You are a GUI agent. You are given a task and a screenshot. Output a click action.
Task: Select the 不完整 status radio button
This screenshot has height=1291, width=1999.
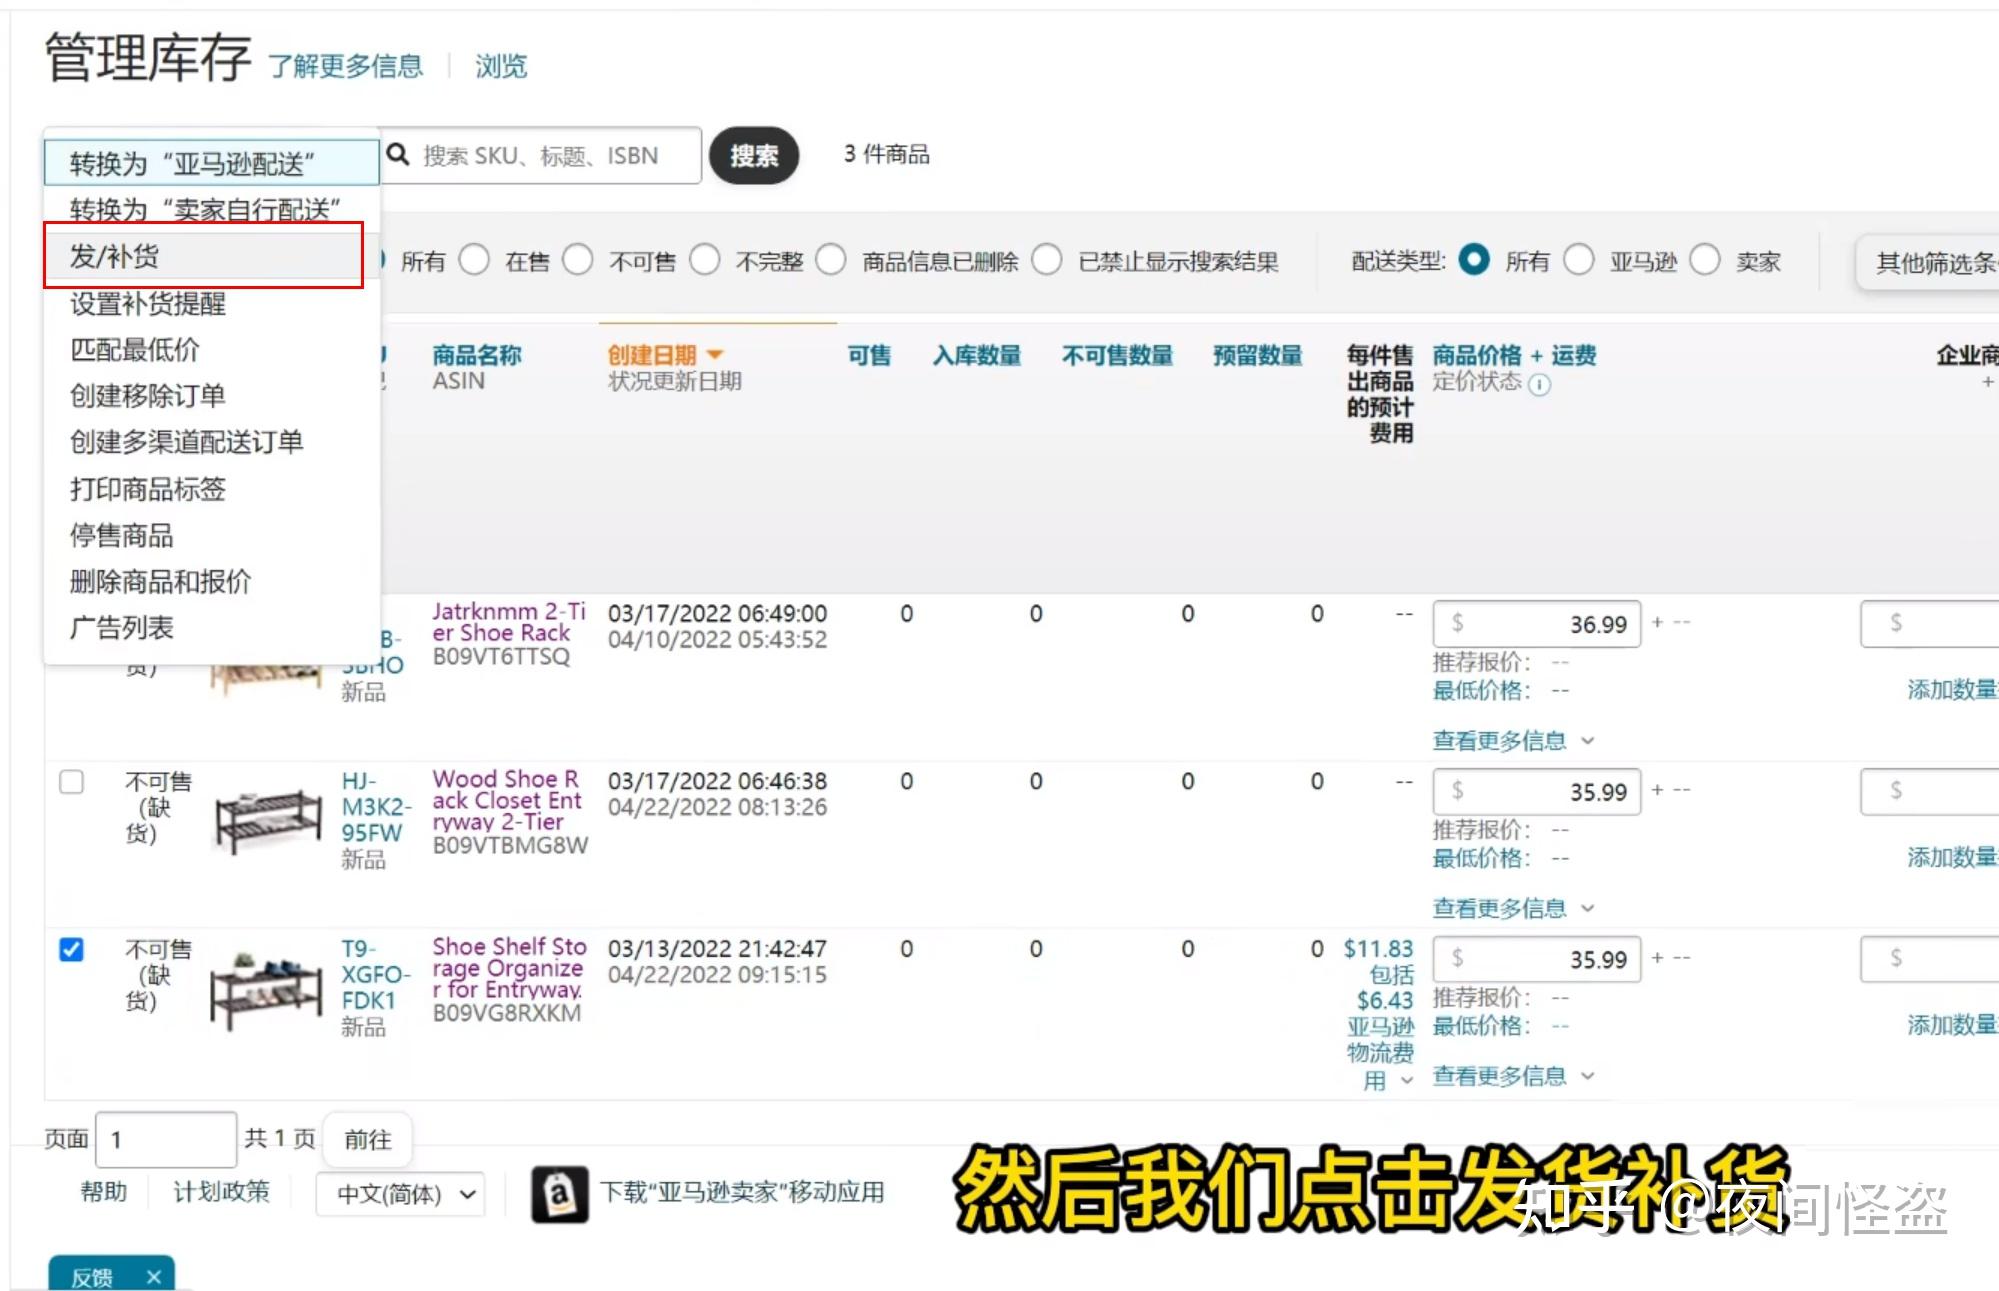tap(704, 261)
